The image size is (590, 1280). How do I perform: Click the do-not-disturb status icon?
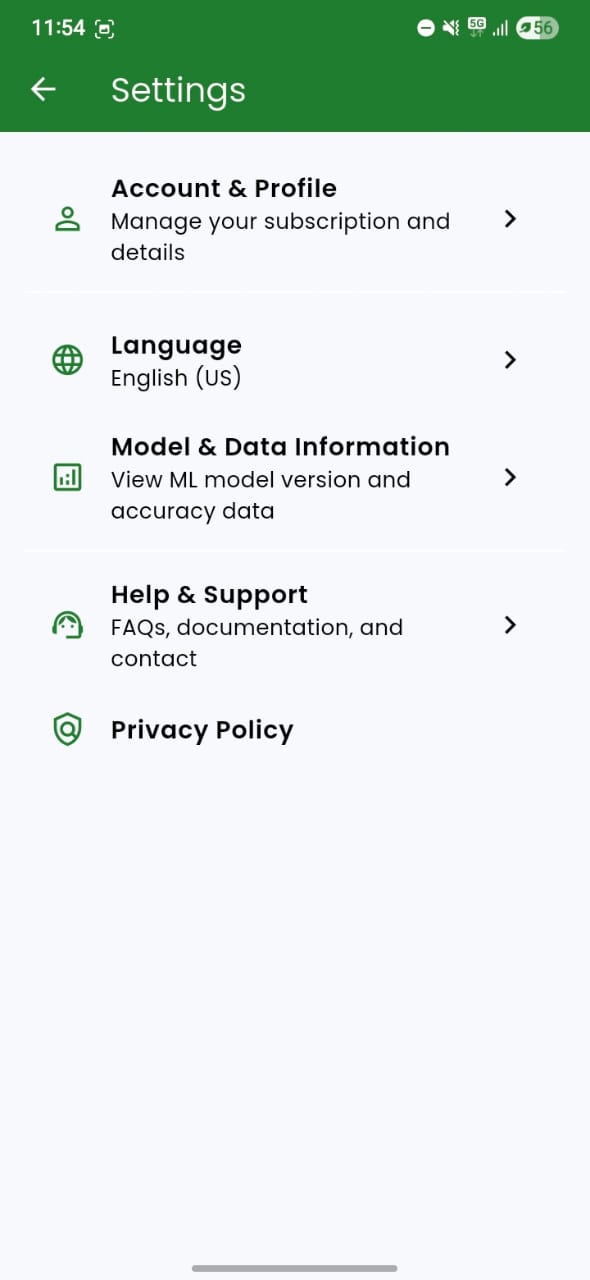425,28
